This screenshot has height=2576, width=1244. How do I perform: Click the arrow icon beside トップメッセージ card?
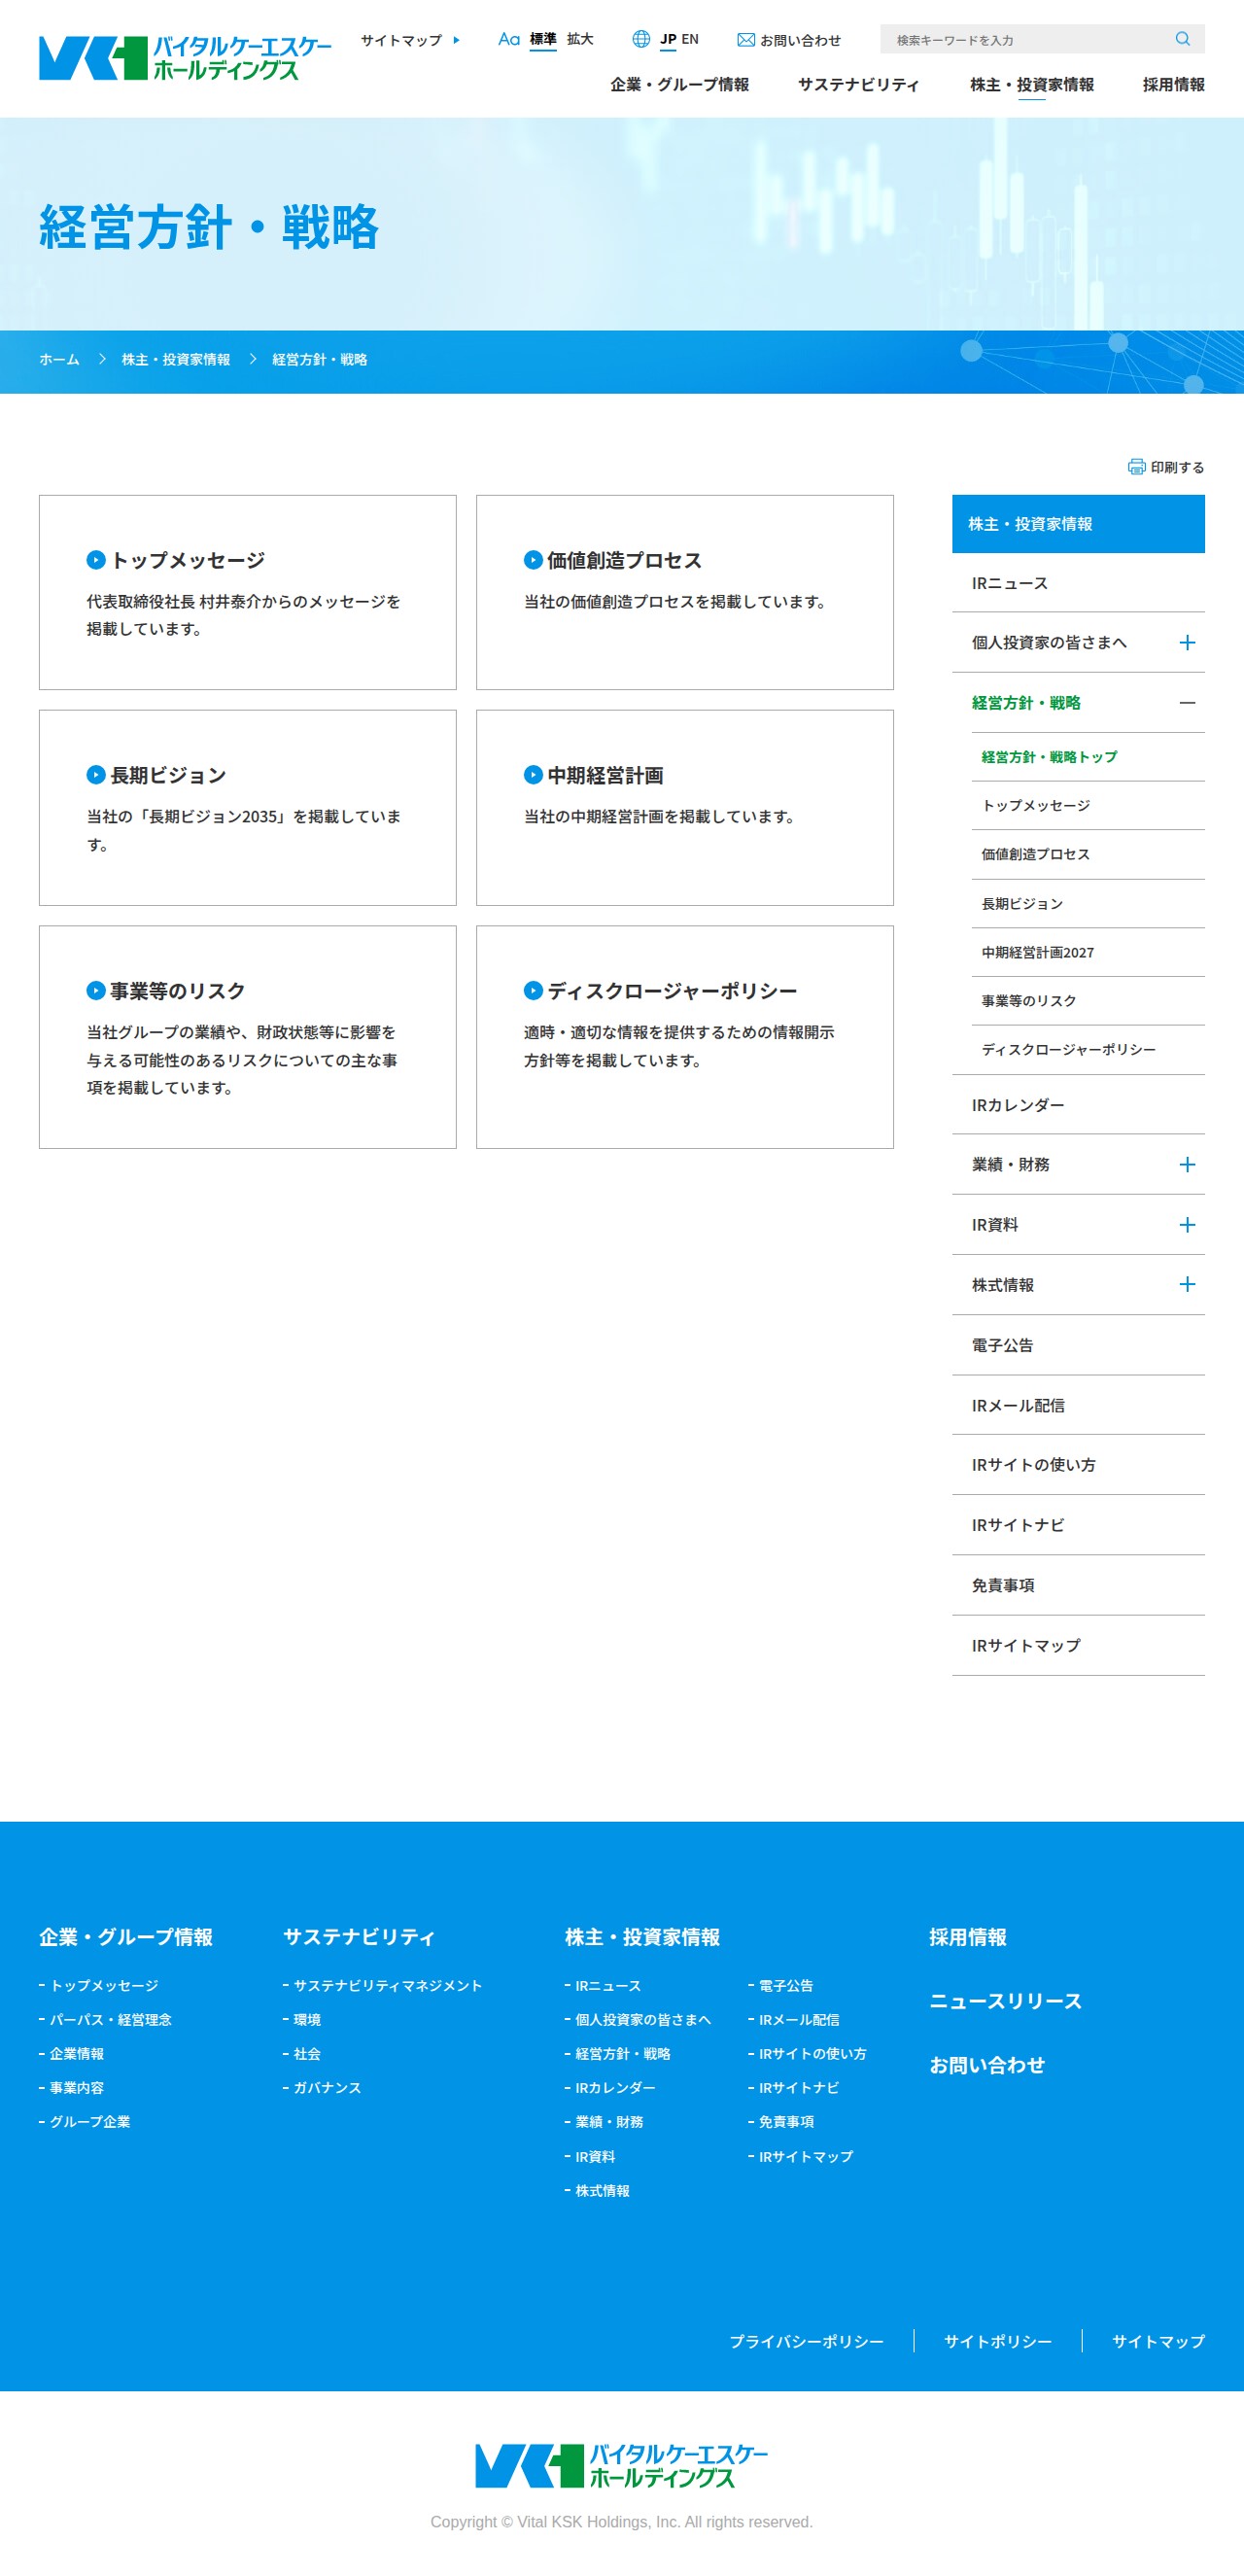(x=96, y=560)
